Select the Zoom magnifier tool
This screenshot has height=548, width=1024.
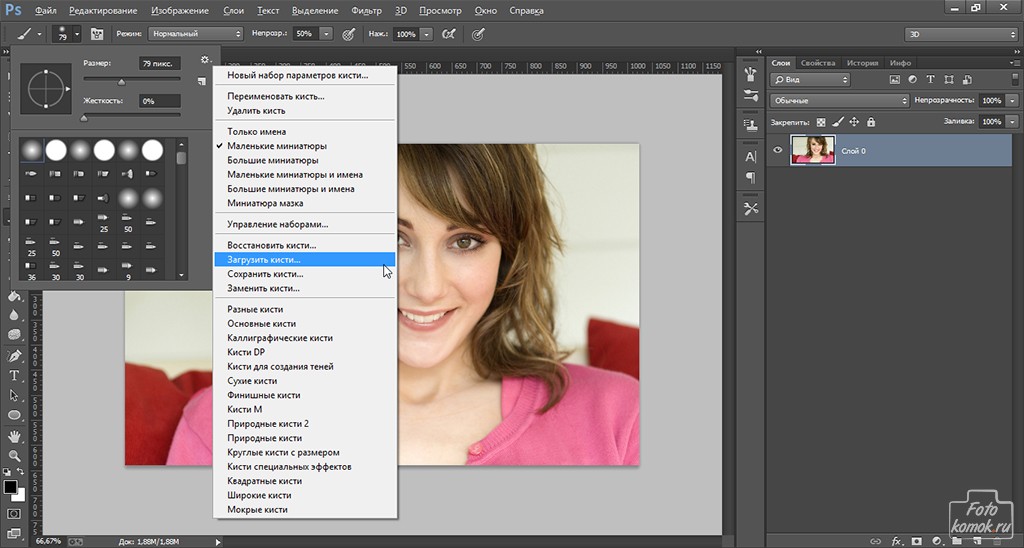14,456
